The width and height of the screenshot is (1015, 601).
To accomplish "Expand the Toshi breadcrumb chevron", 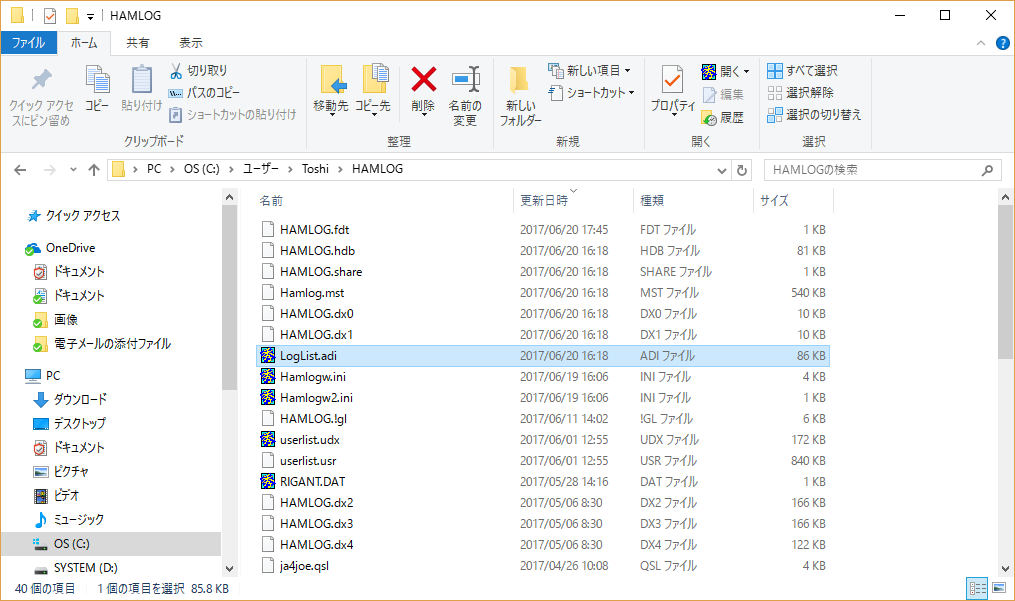I will tap(340, 170).
